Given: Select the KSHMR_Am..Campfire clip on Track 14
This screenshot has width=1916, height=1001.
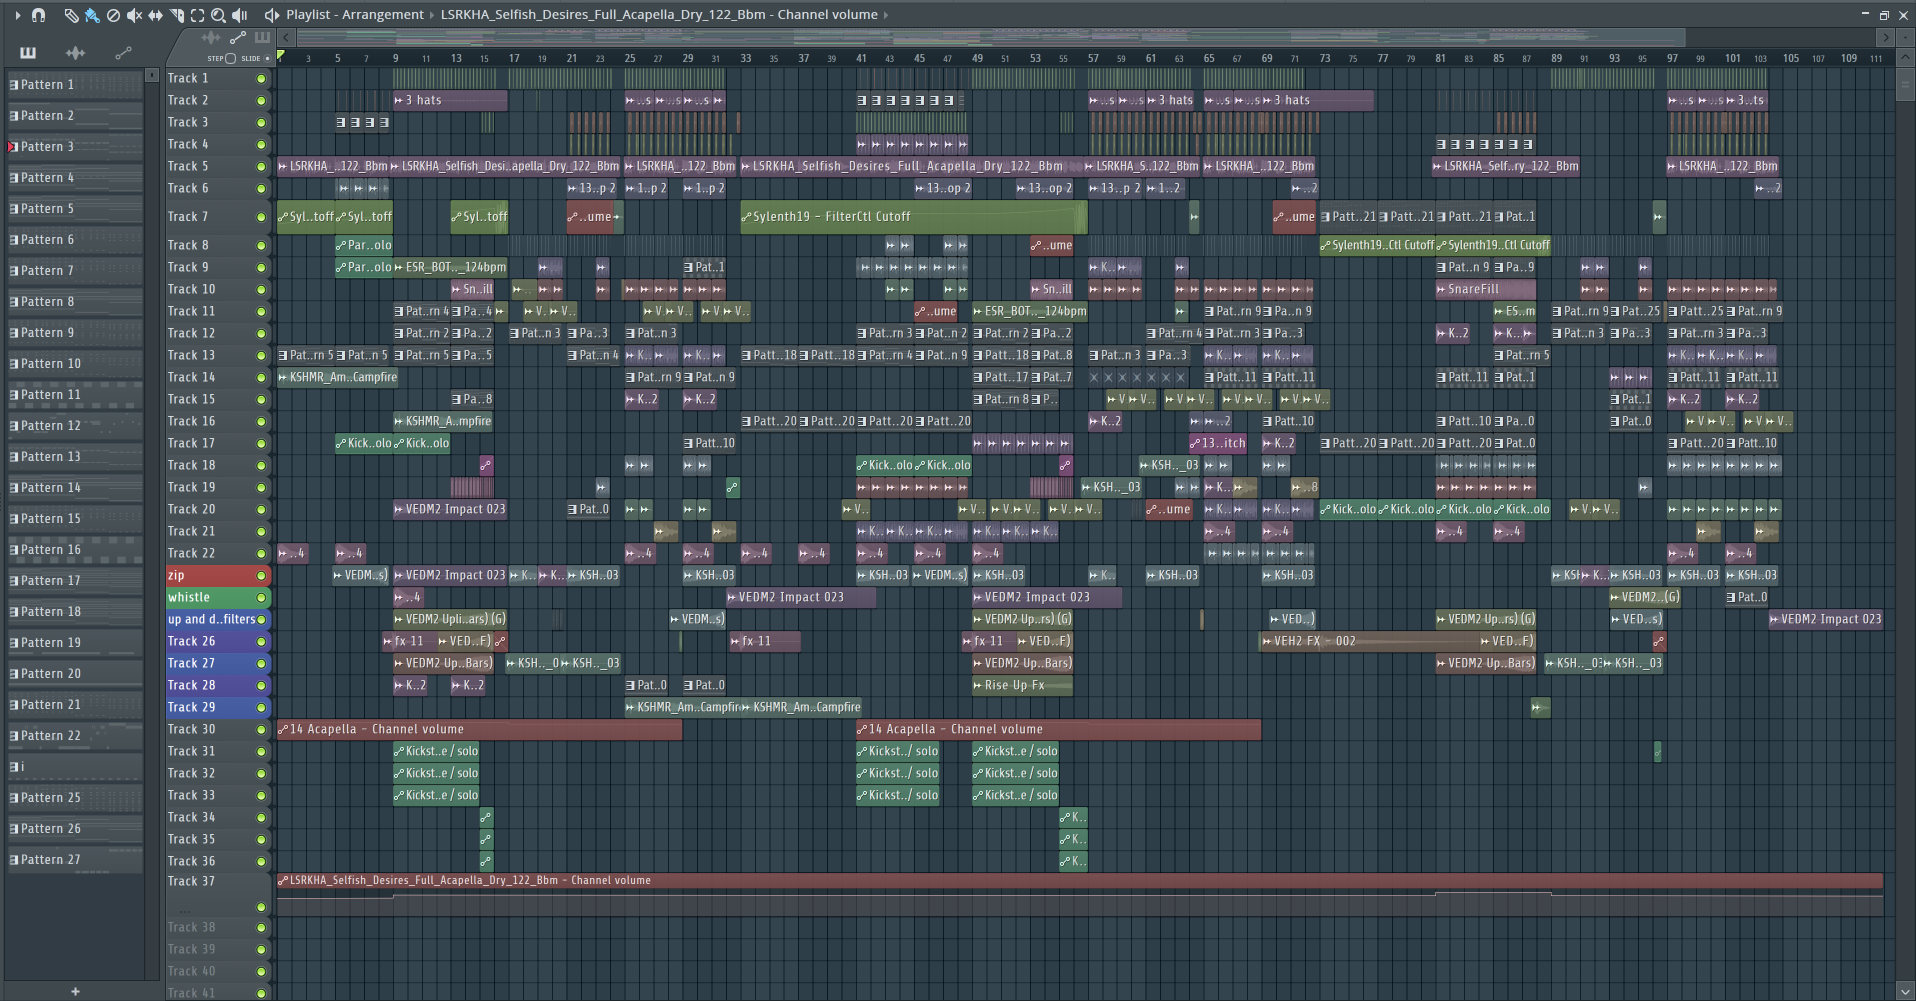Looking at the screenshot, I should pyautogui.click(x=337, y=378).
